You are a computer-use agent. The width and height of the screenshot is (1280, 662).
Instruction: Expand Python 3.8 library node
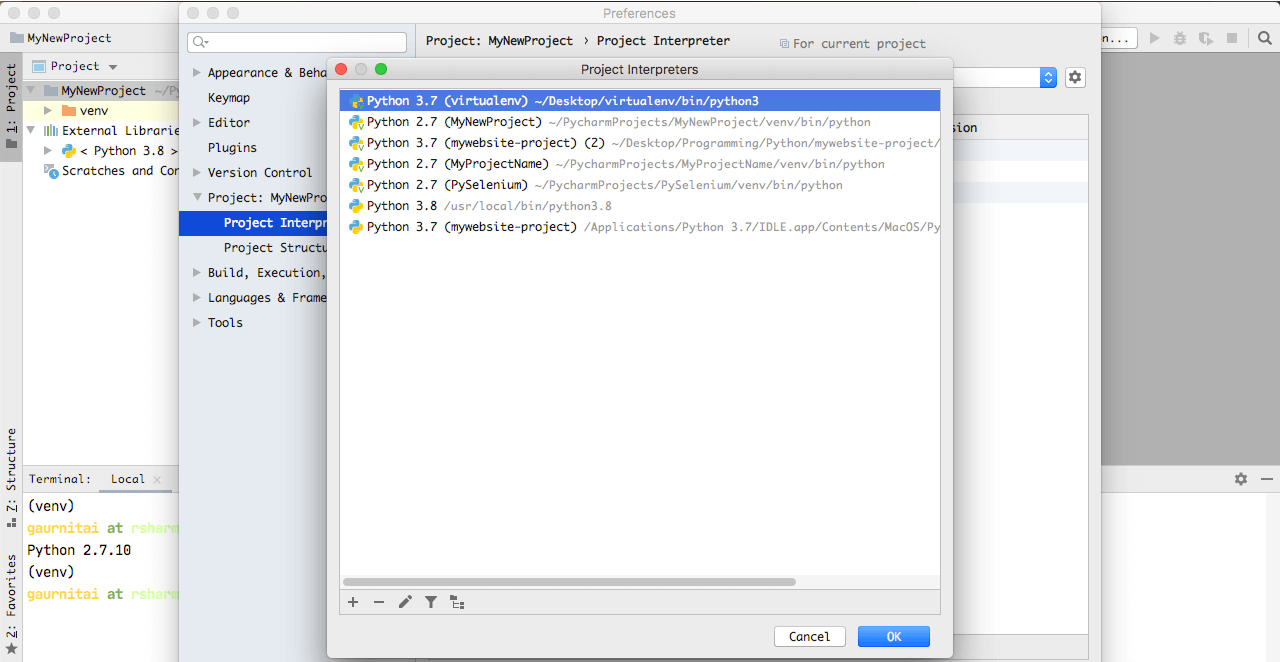pyautogui.click(x=48, y=150)
